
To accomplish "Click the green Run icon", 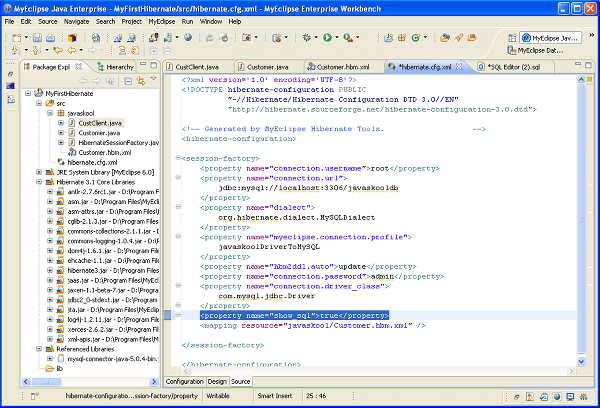I will (327, 38).
